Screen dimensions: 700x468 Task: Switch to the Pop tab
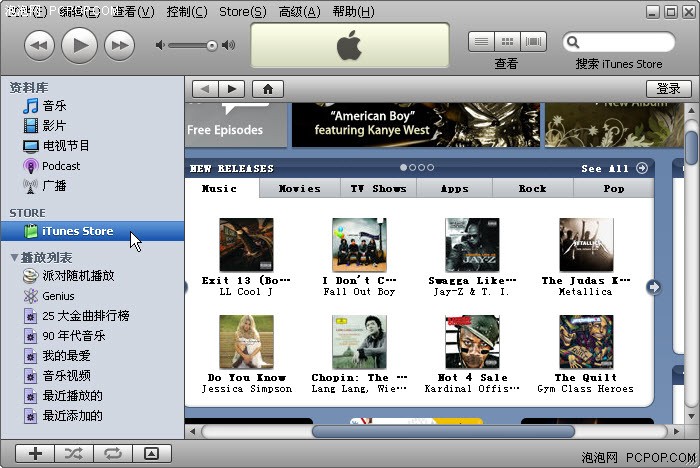pyautogui.click(x=614, y=188)
